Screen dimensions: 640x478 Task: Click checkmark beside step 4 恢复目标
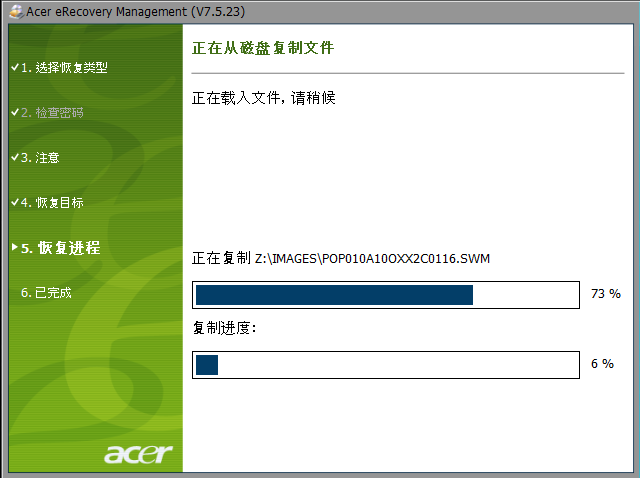pos(15,202)
